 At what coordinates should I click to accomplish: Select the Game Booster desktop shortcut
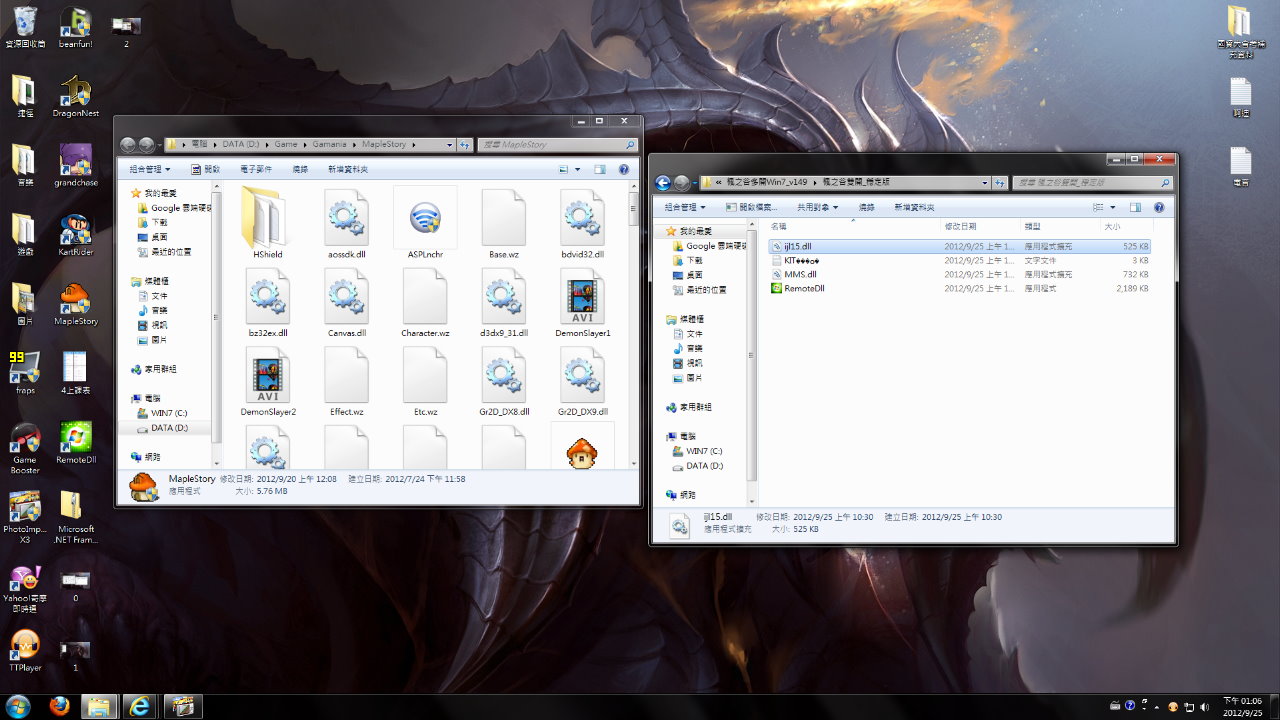25,448
